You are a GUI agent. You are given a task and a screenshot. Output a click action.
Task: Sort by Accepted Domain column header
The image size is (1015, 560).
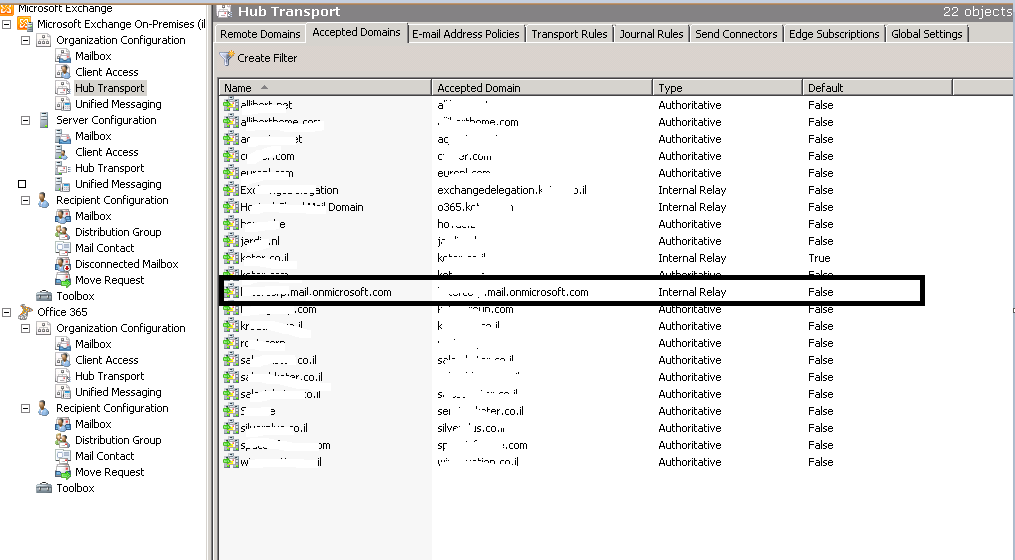[x=542, y=87]
